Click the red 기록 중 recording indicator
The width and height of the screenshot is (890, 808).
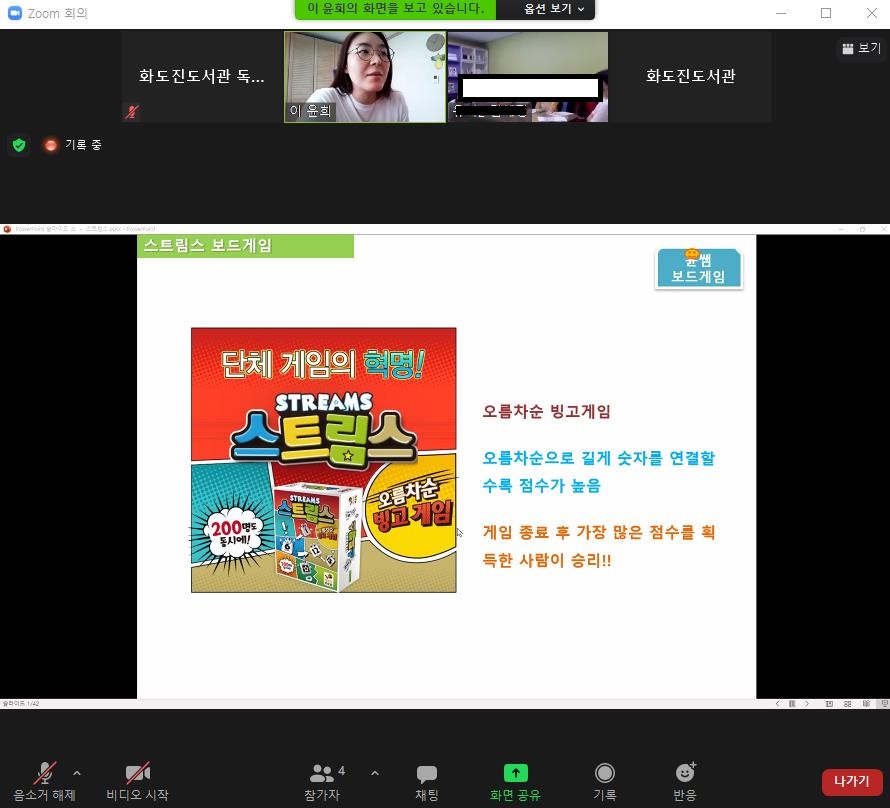[x=73, y=145]
